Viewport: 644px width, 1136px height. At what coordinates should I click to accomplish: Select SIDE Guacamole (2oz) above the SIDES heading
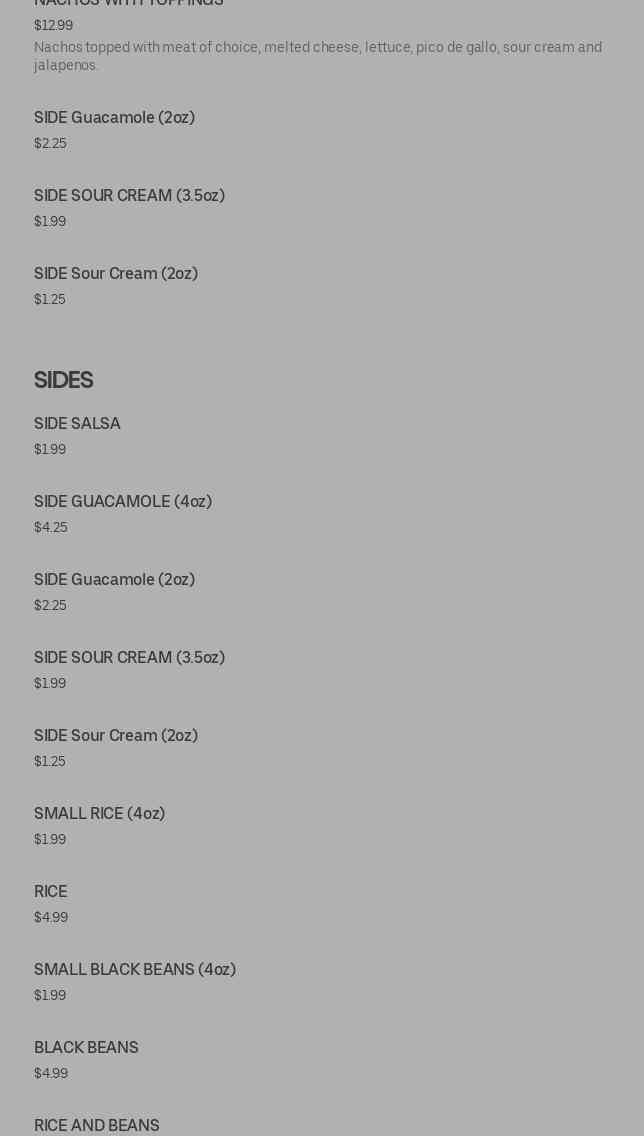(x=114, y=118)
